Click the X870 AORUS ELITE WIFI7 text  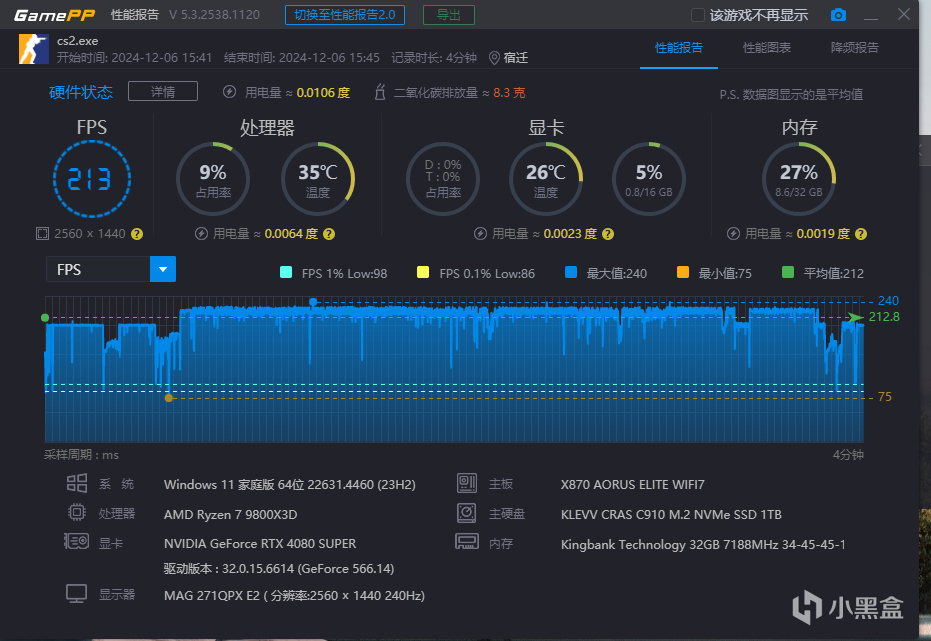point(632,484)
